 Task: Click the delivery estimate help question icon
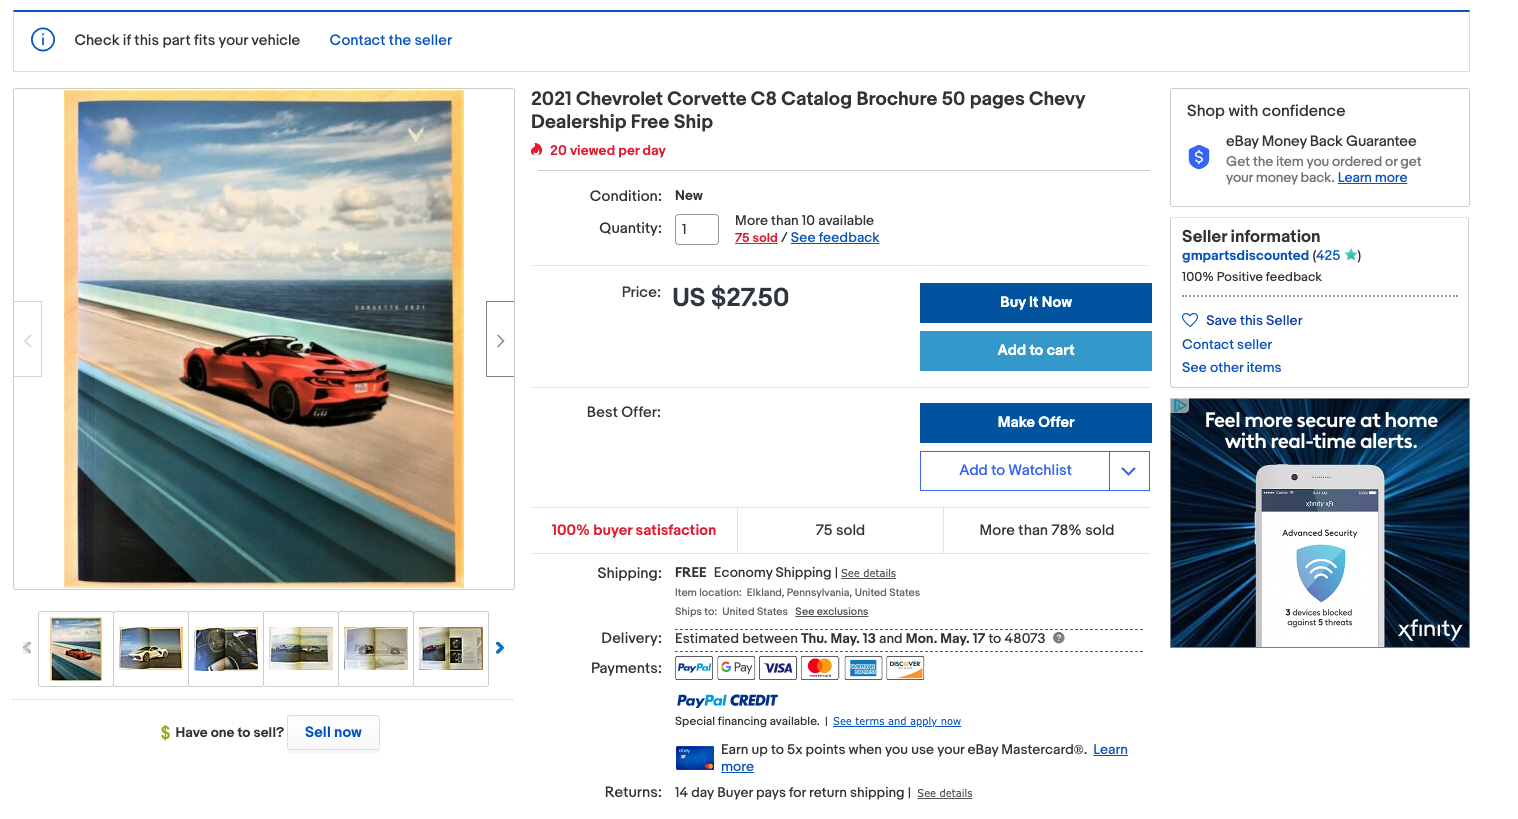point(1059,638)
